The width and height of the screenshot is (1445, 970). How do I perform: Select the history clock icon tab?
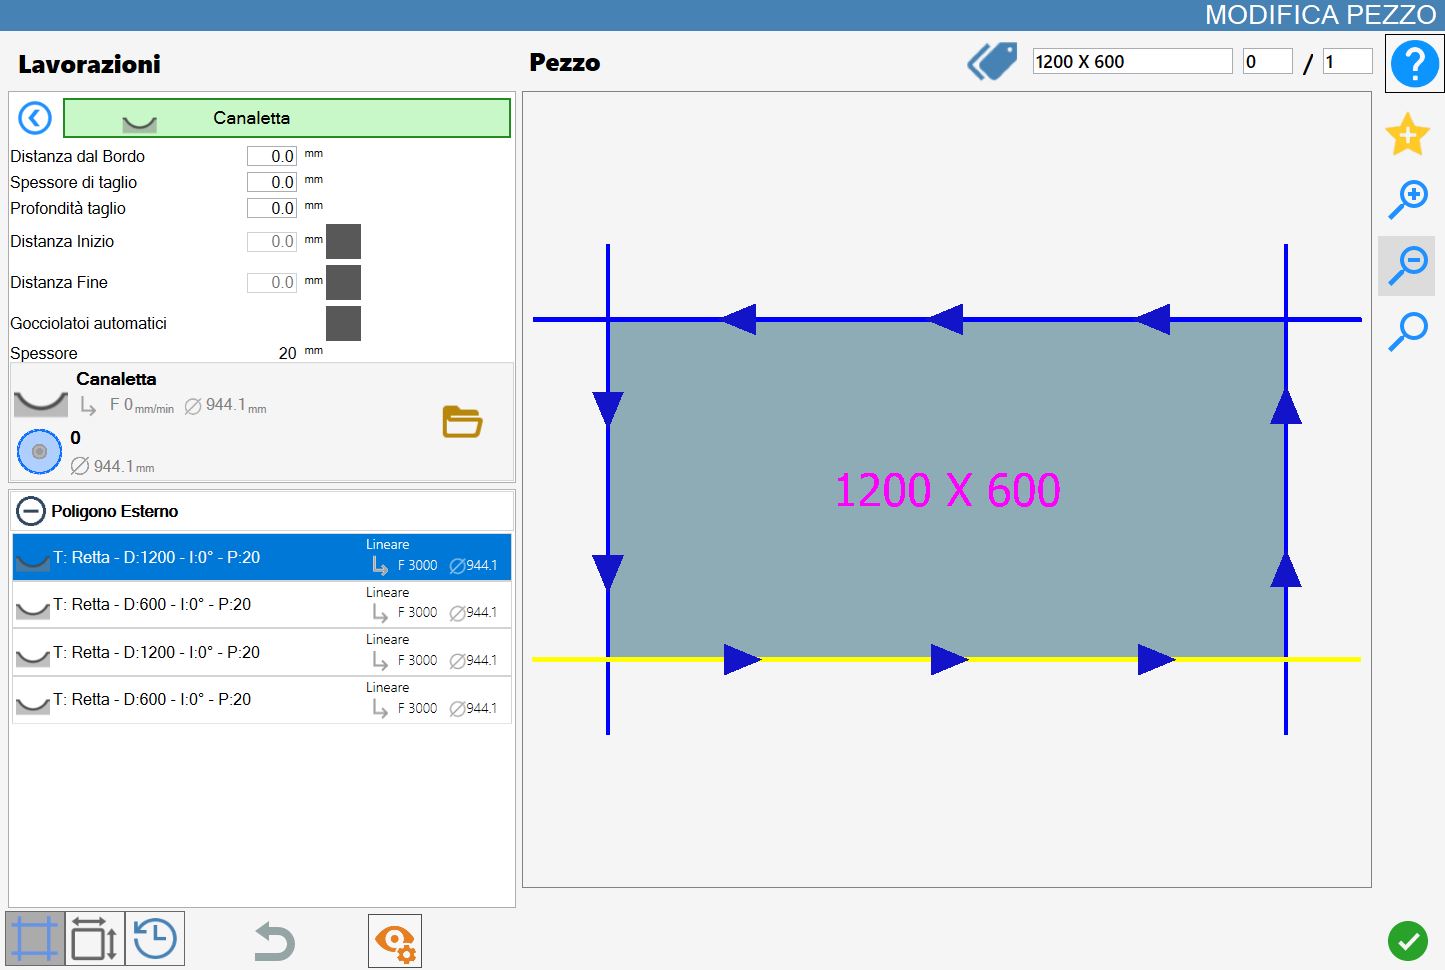[x=155, y=939]
